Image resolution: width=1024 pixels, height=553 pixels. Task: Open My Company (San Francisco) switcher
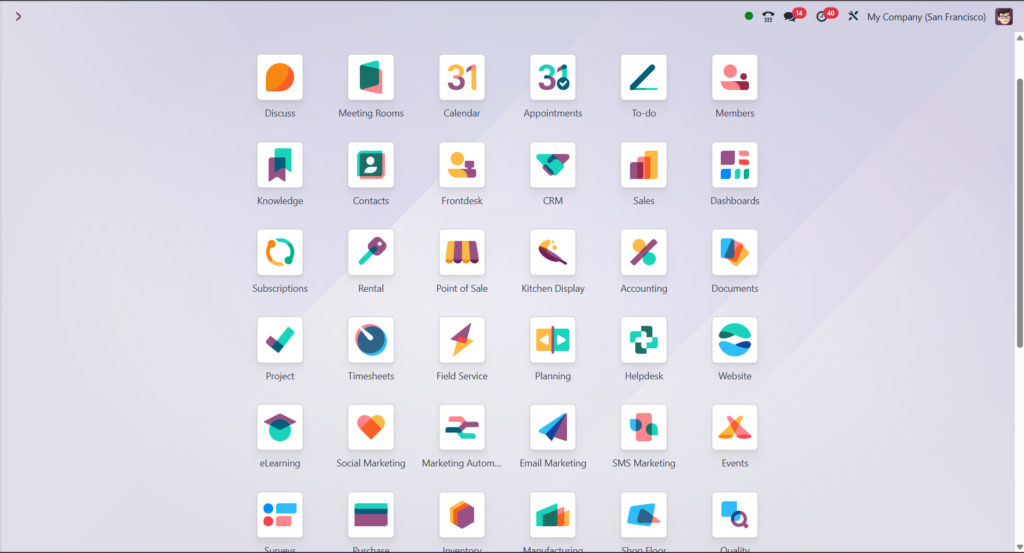(926, 17)
